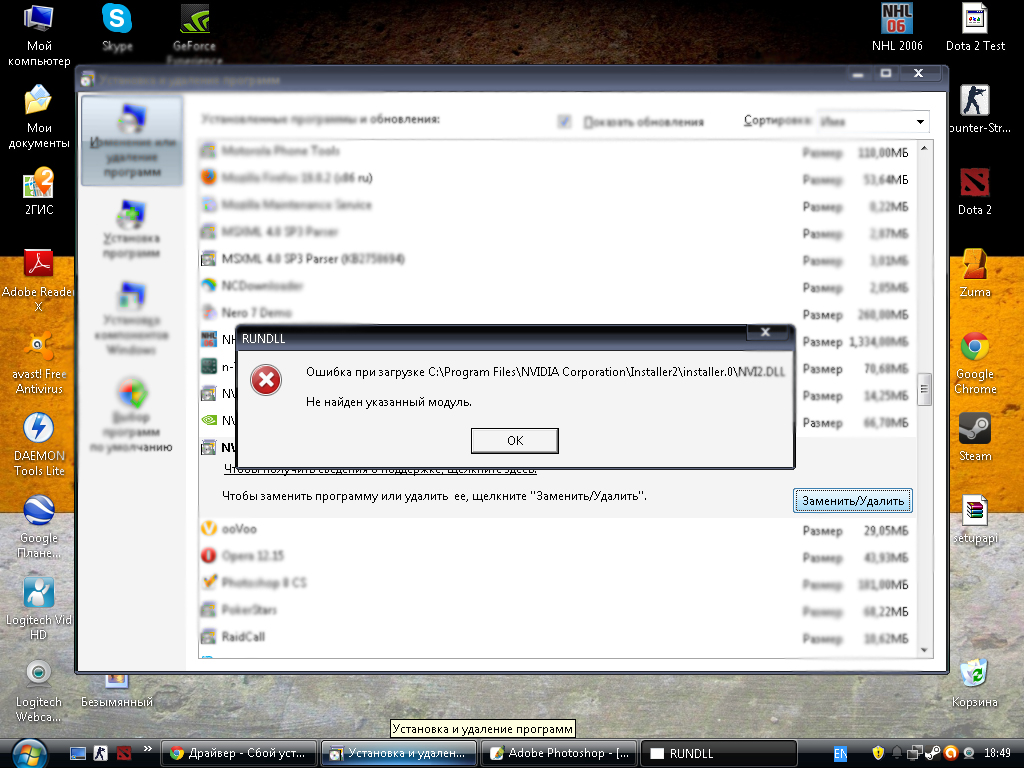Open the Dota 2 desktop icon

tap(974, 184)
